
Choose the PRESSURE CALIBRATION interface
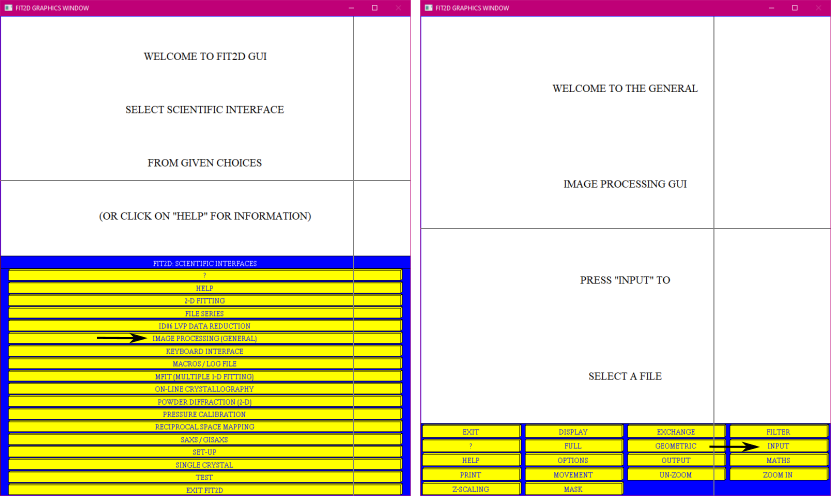pyautogui.click(x=205, y=414)
